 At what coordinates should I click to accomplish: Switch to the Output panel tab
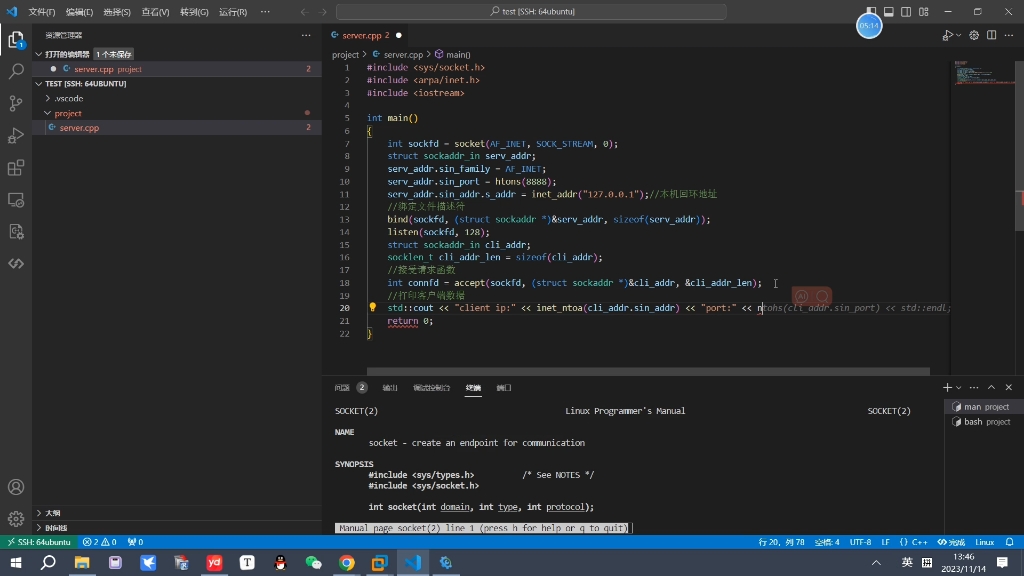coord(390,387)
